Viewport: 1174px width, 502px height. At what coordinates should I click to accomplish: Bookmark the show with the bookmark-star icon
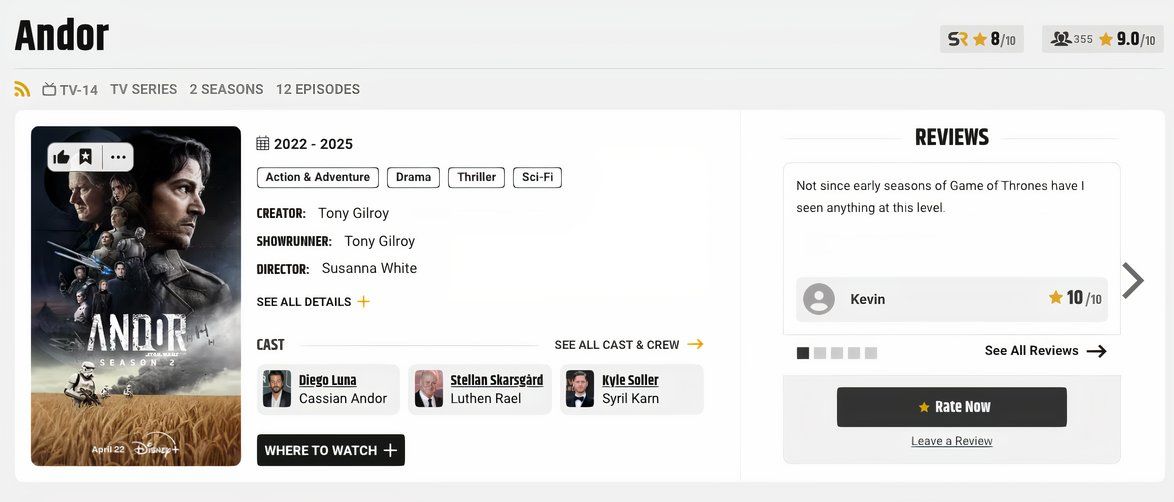click(86, 157)
